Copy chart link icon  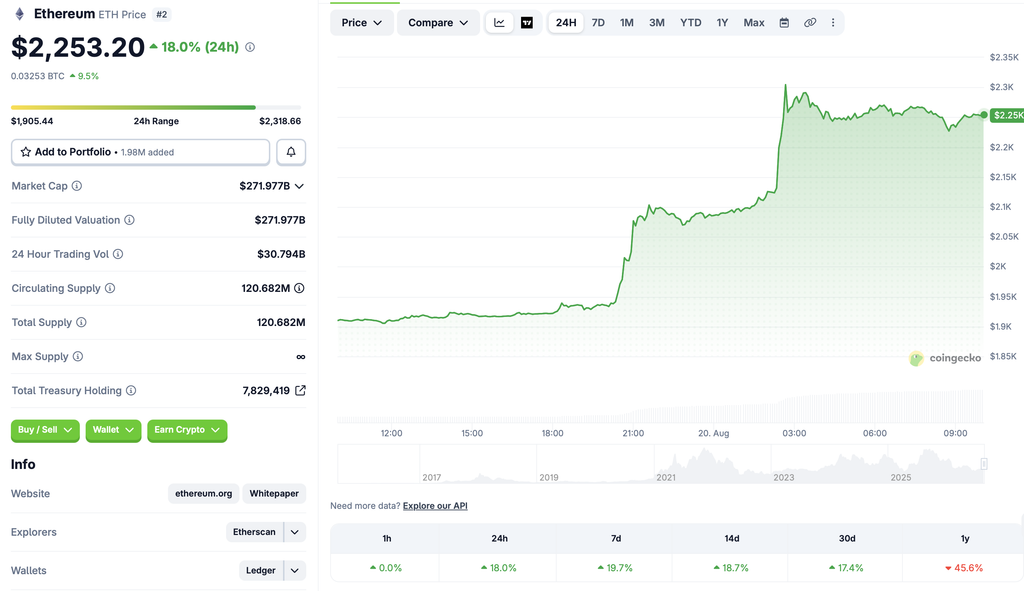(810, 23)
